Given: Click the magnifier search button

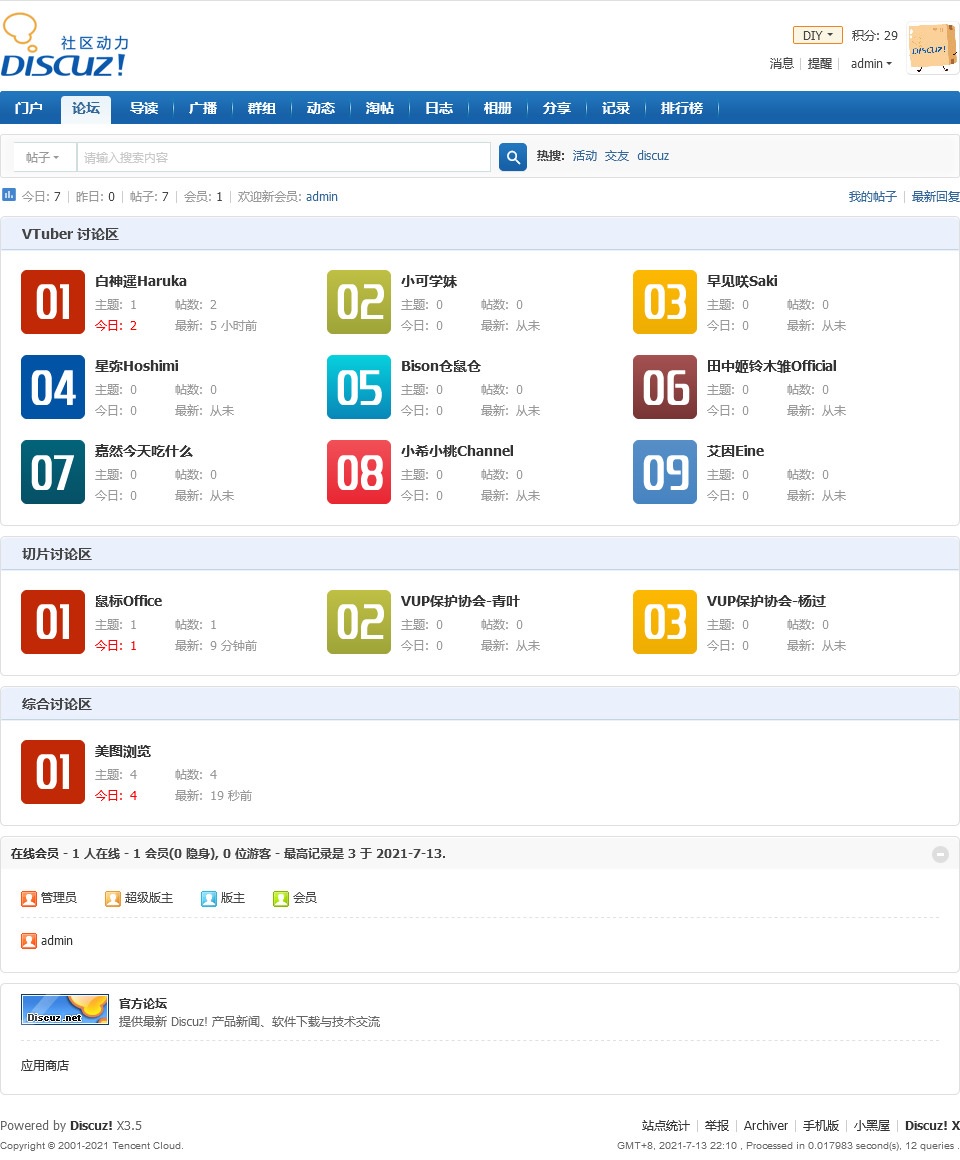Looking at the screenshot, I should (513, 157).
